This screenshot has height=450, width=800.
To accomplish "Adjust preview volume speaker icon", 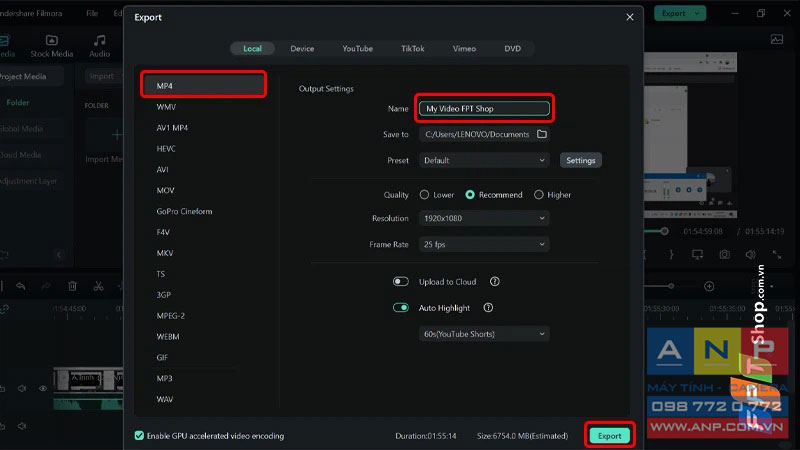I will (750, 254).
